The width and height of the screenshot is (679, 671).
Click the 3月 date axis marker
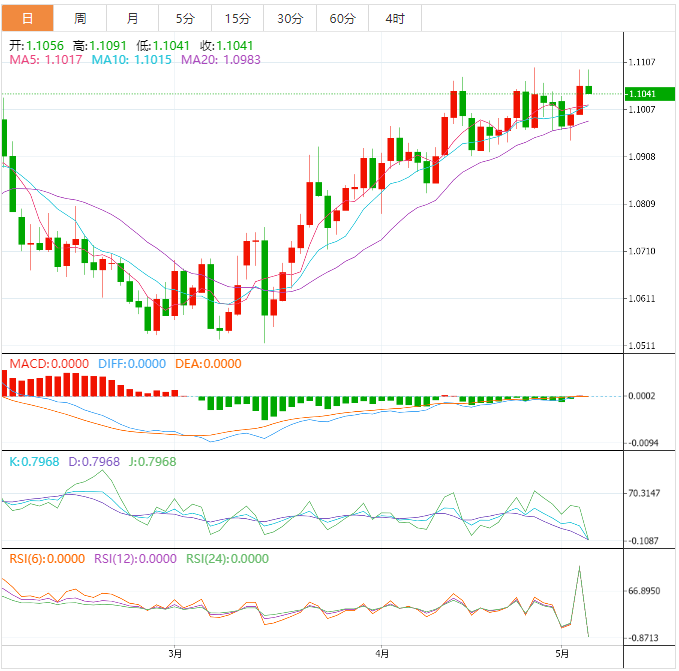pos(175,653)
